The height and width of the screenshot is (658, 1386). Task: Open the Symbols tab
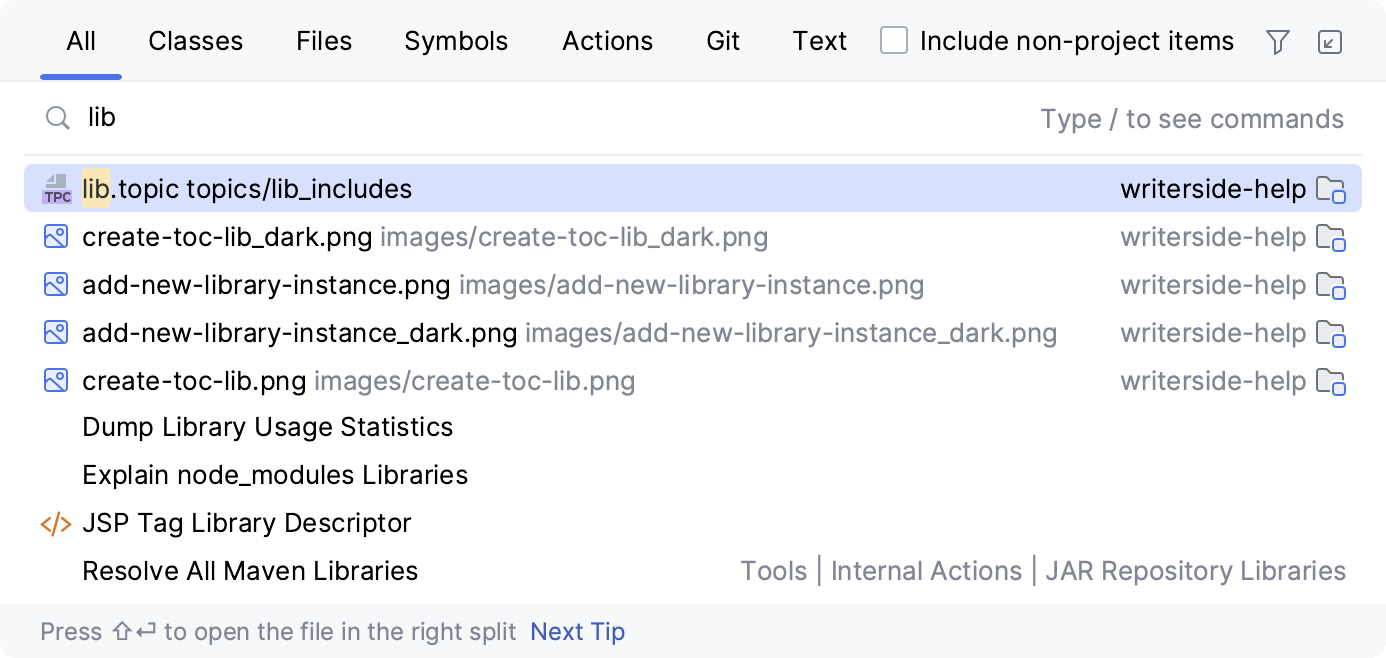click(x=456, y=41)
